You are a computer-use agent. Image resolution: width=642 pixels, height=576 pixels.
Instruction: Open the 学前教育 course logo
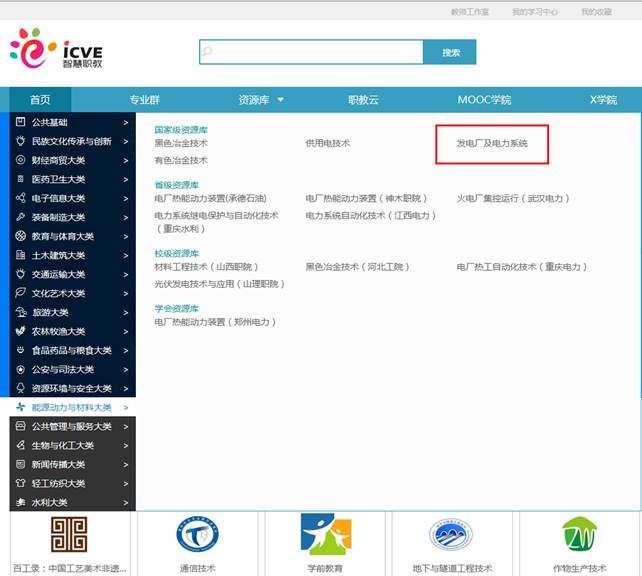pyautogui.click(x=326, y=534)
